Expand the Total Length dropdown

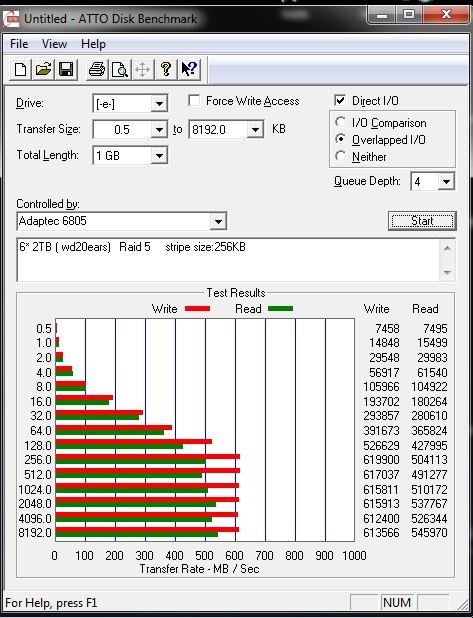pos(159,156)
